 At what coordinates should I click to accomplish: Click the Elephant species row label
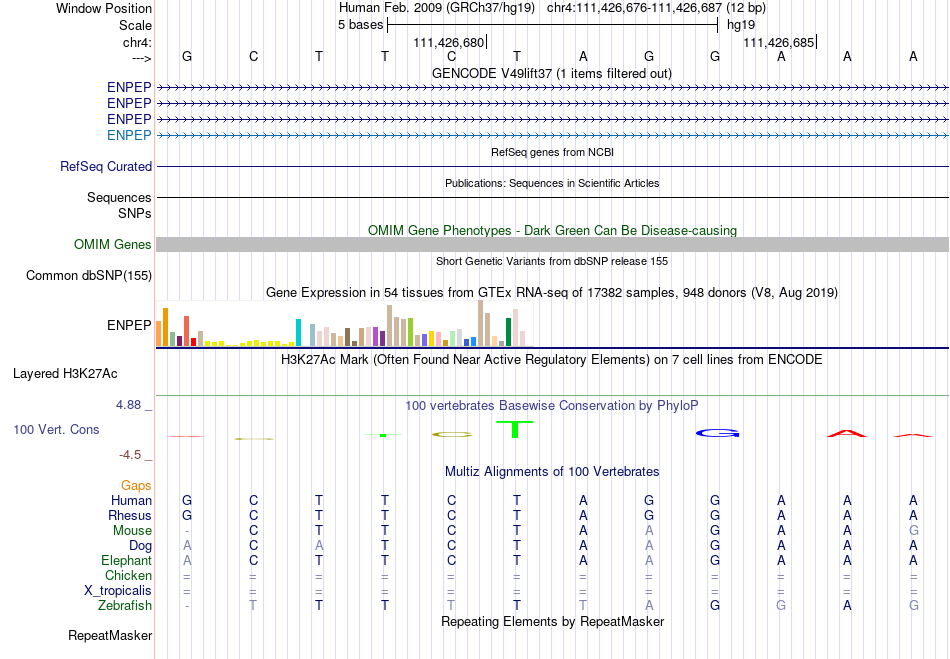coord(127,560)
